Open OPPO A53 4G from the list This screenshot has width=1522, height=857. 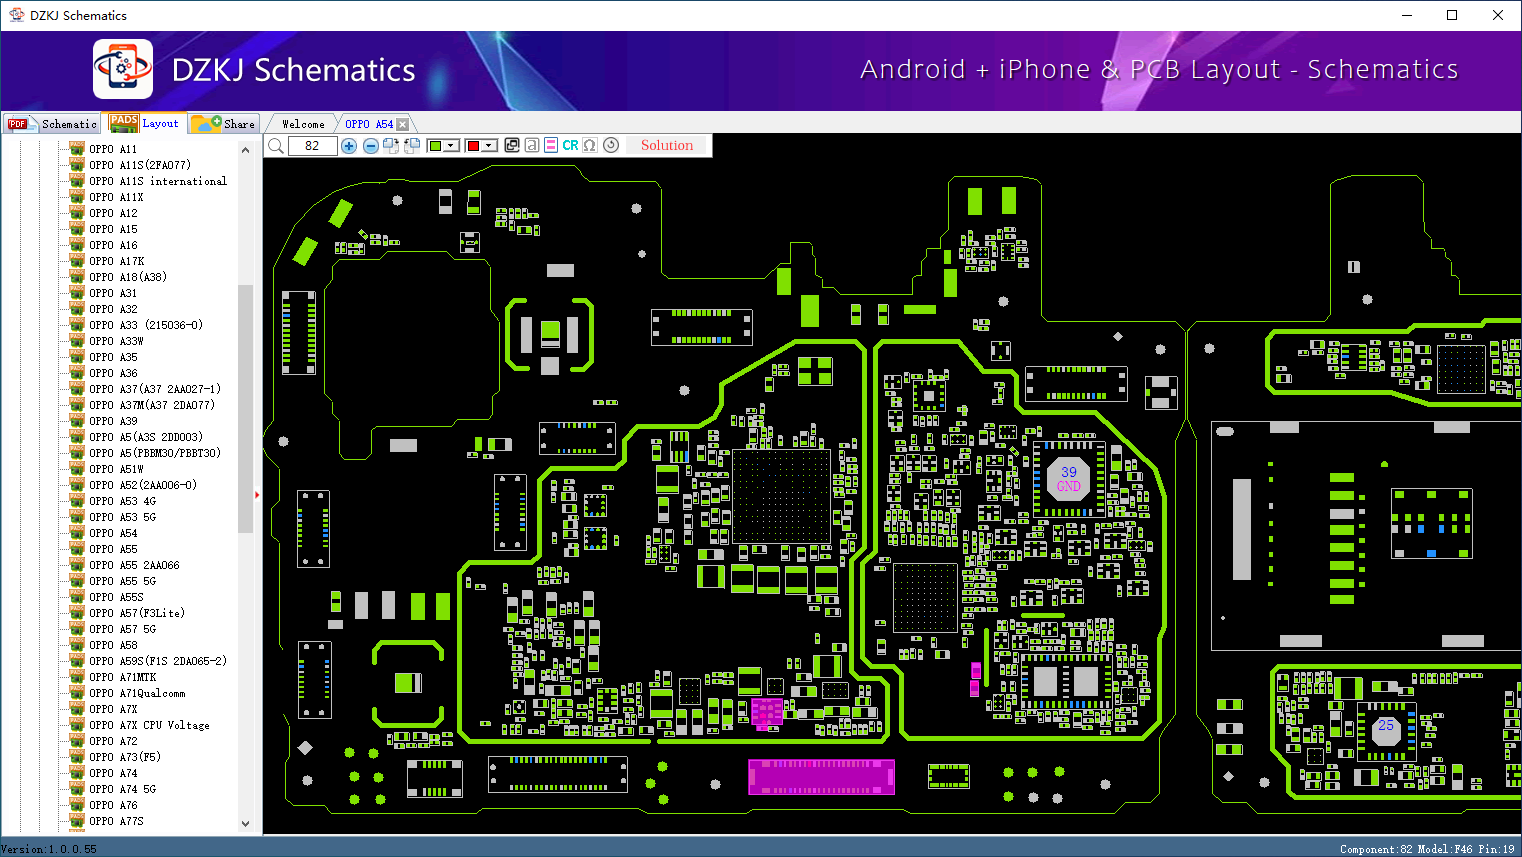click(123, 501)
